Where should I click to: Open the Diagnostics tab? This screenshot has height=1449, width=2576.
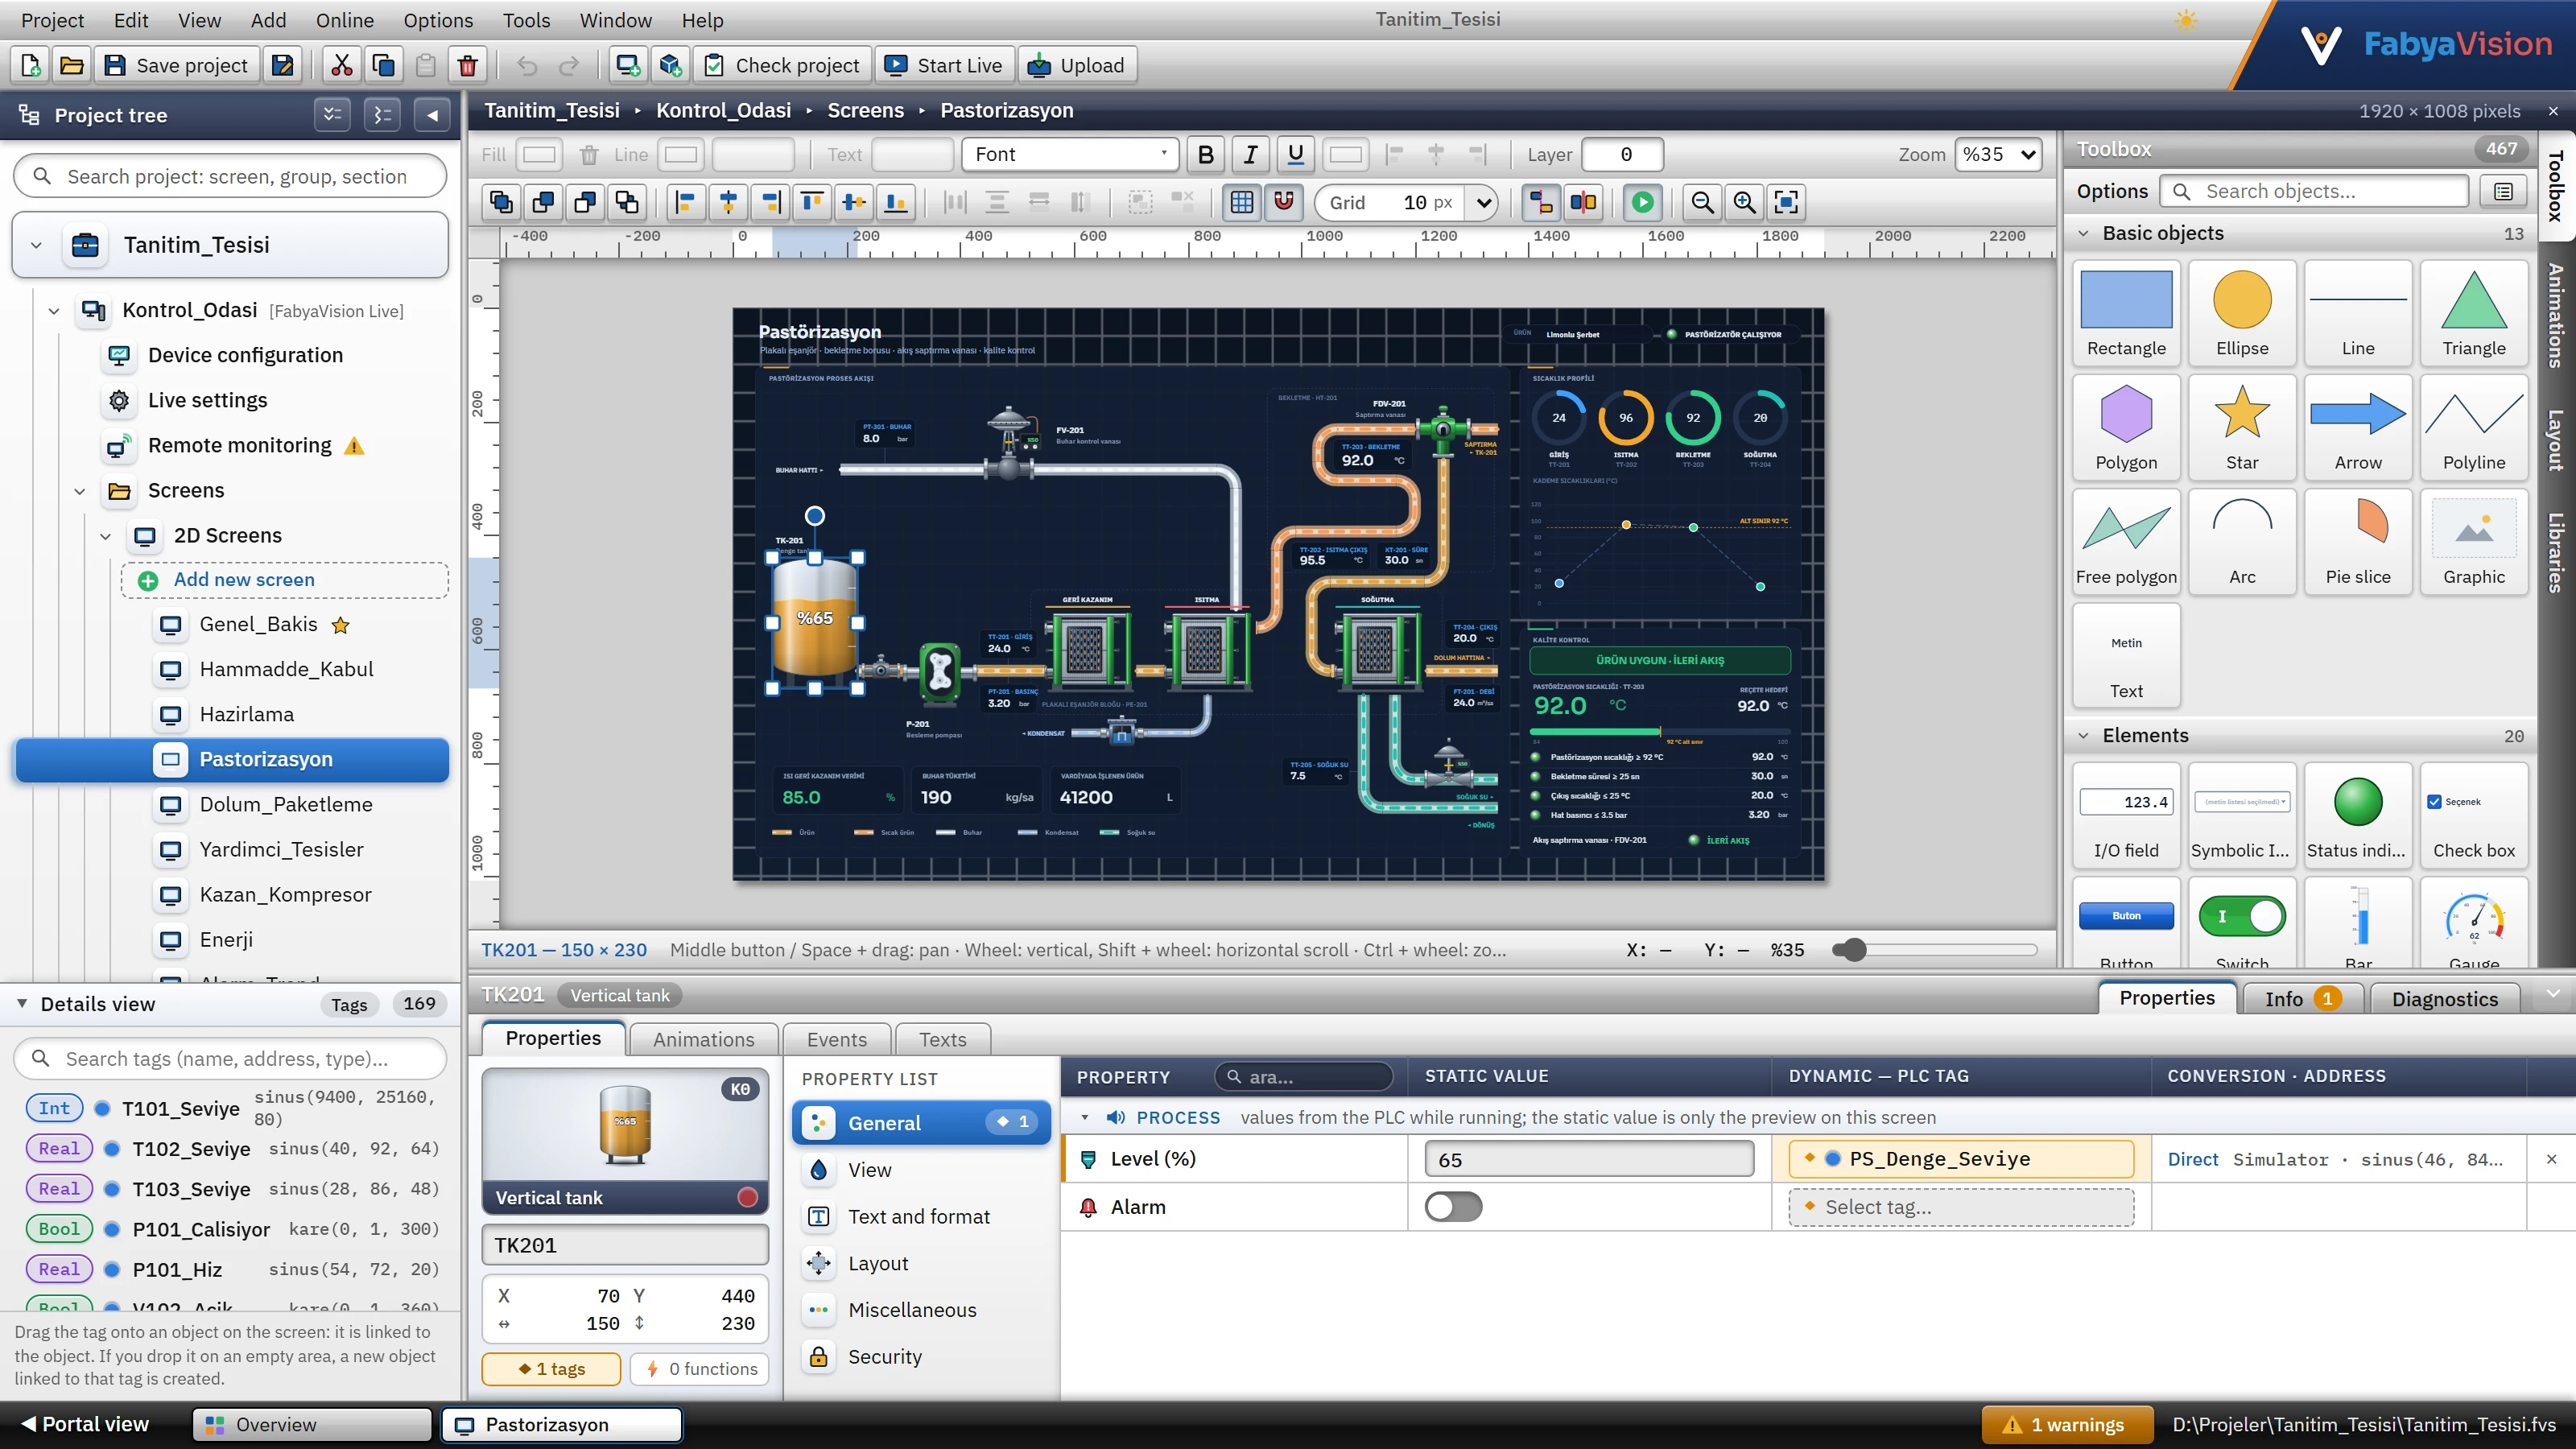(2444, 998)
